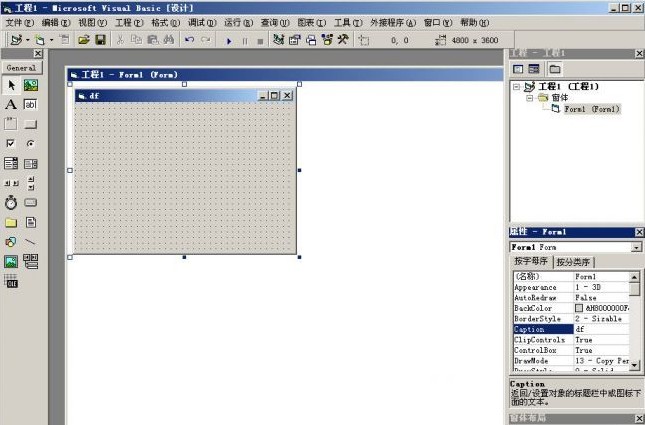Select the Data control in the toolbox

click(30, 261)
